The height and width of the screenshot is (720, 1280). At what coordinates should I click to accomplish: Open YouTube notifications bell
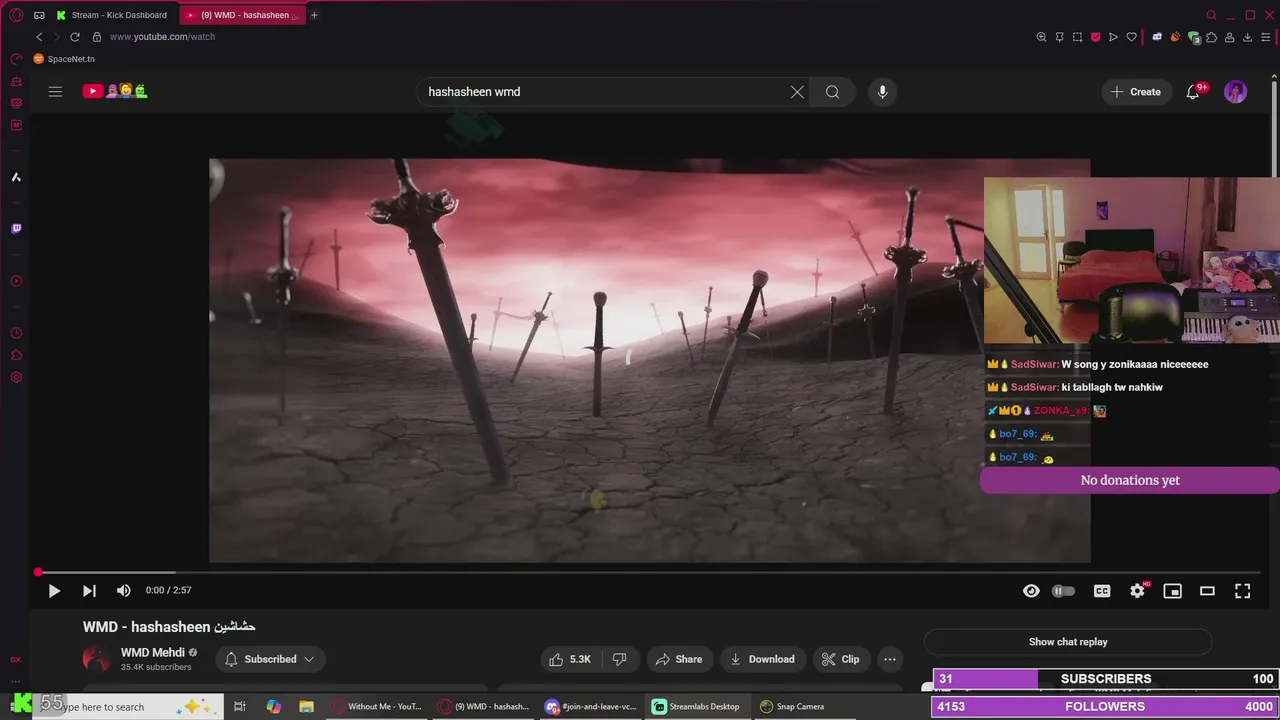pyautogui.click(x=1193, y=92)
